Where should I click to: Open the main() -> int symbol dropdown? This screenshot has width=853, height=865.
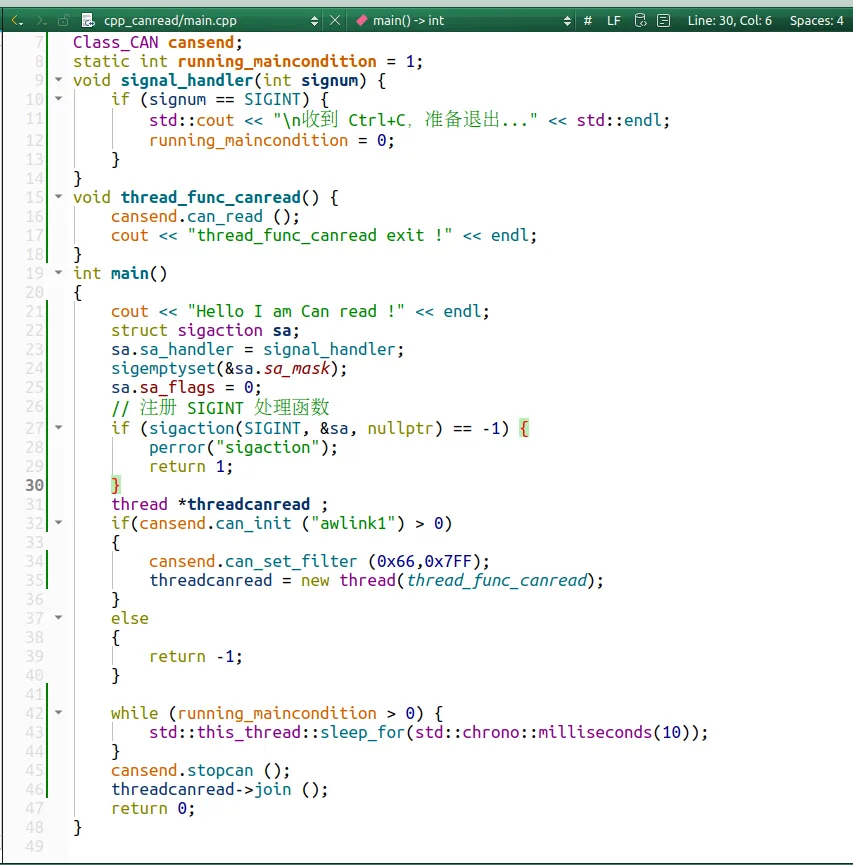tap(567, 21)
